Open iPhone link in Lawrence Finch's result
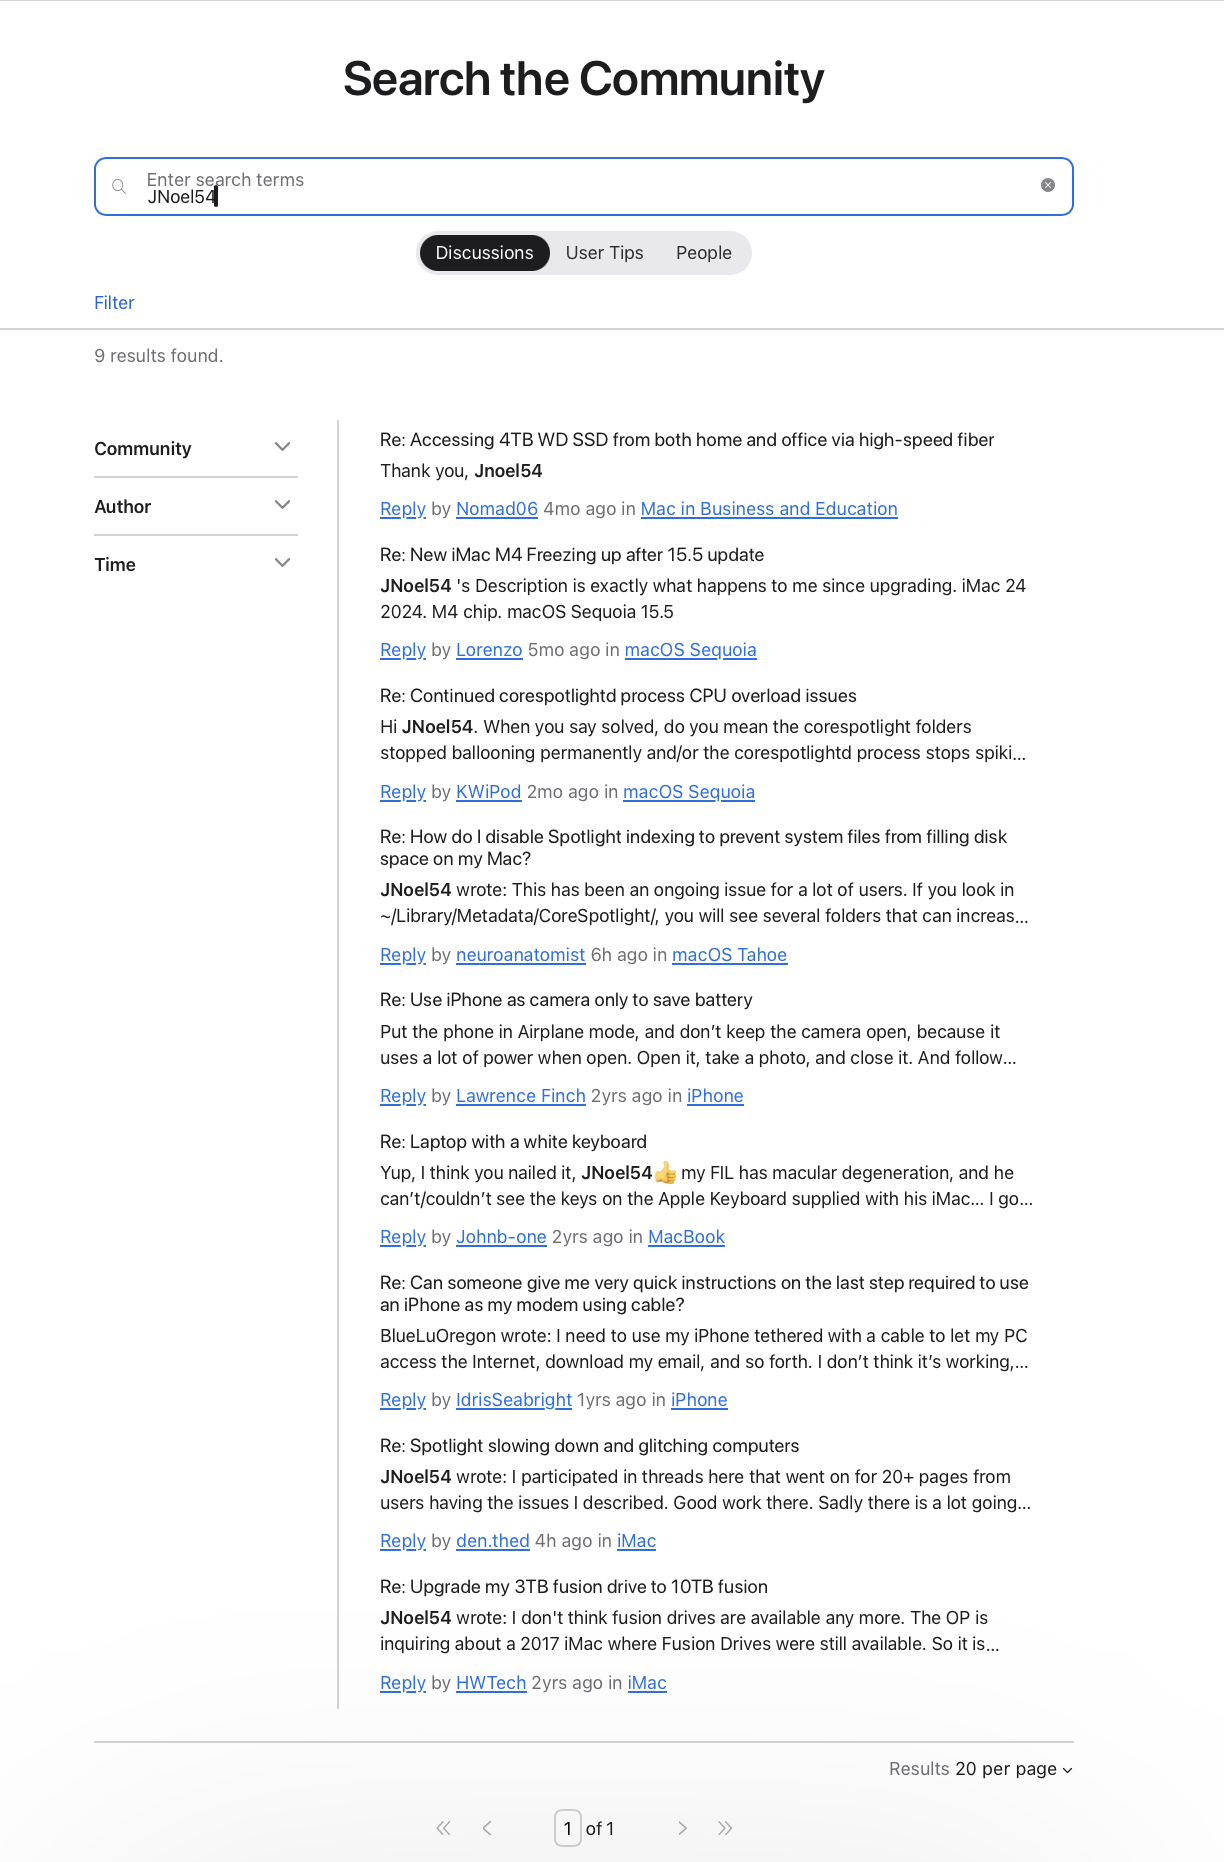The image size is (1224, 1862). (715, 1096)
